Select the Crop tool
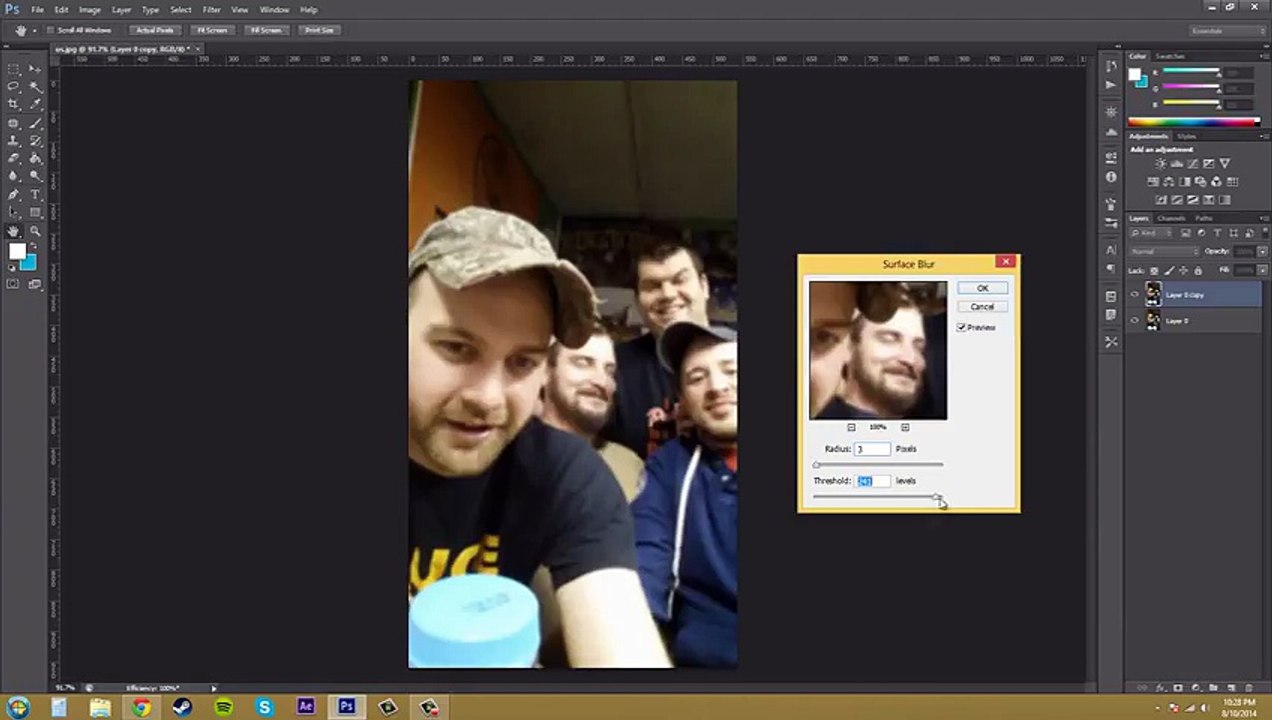The width and height of the screenshot is (1272, 720). 14,105
